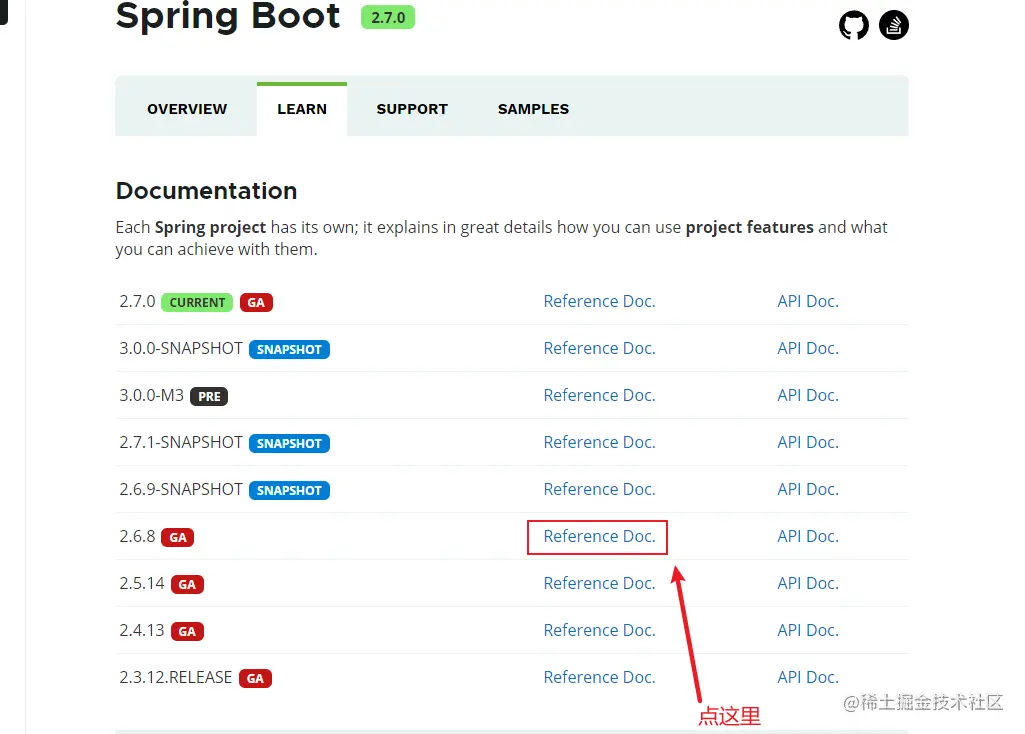Click the green 2.7.0 version badge
The image size is (1025, 734).
(387, 17)
